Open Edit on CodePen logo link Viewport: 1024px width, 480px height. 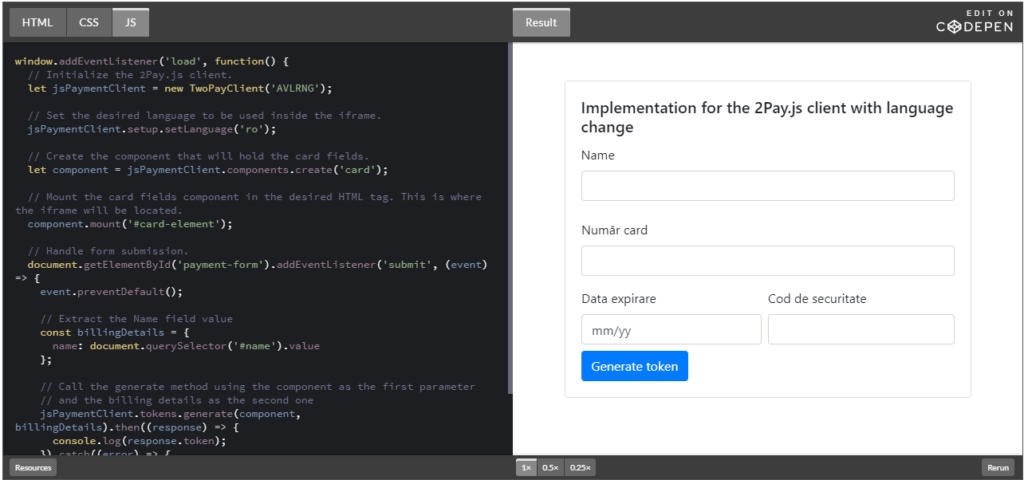[x=974, y=22]
